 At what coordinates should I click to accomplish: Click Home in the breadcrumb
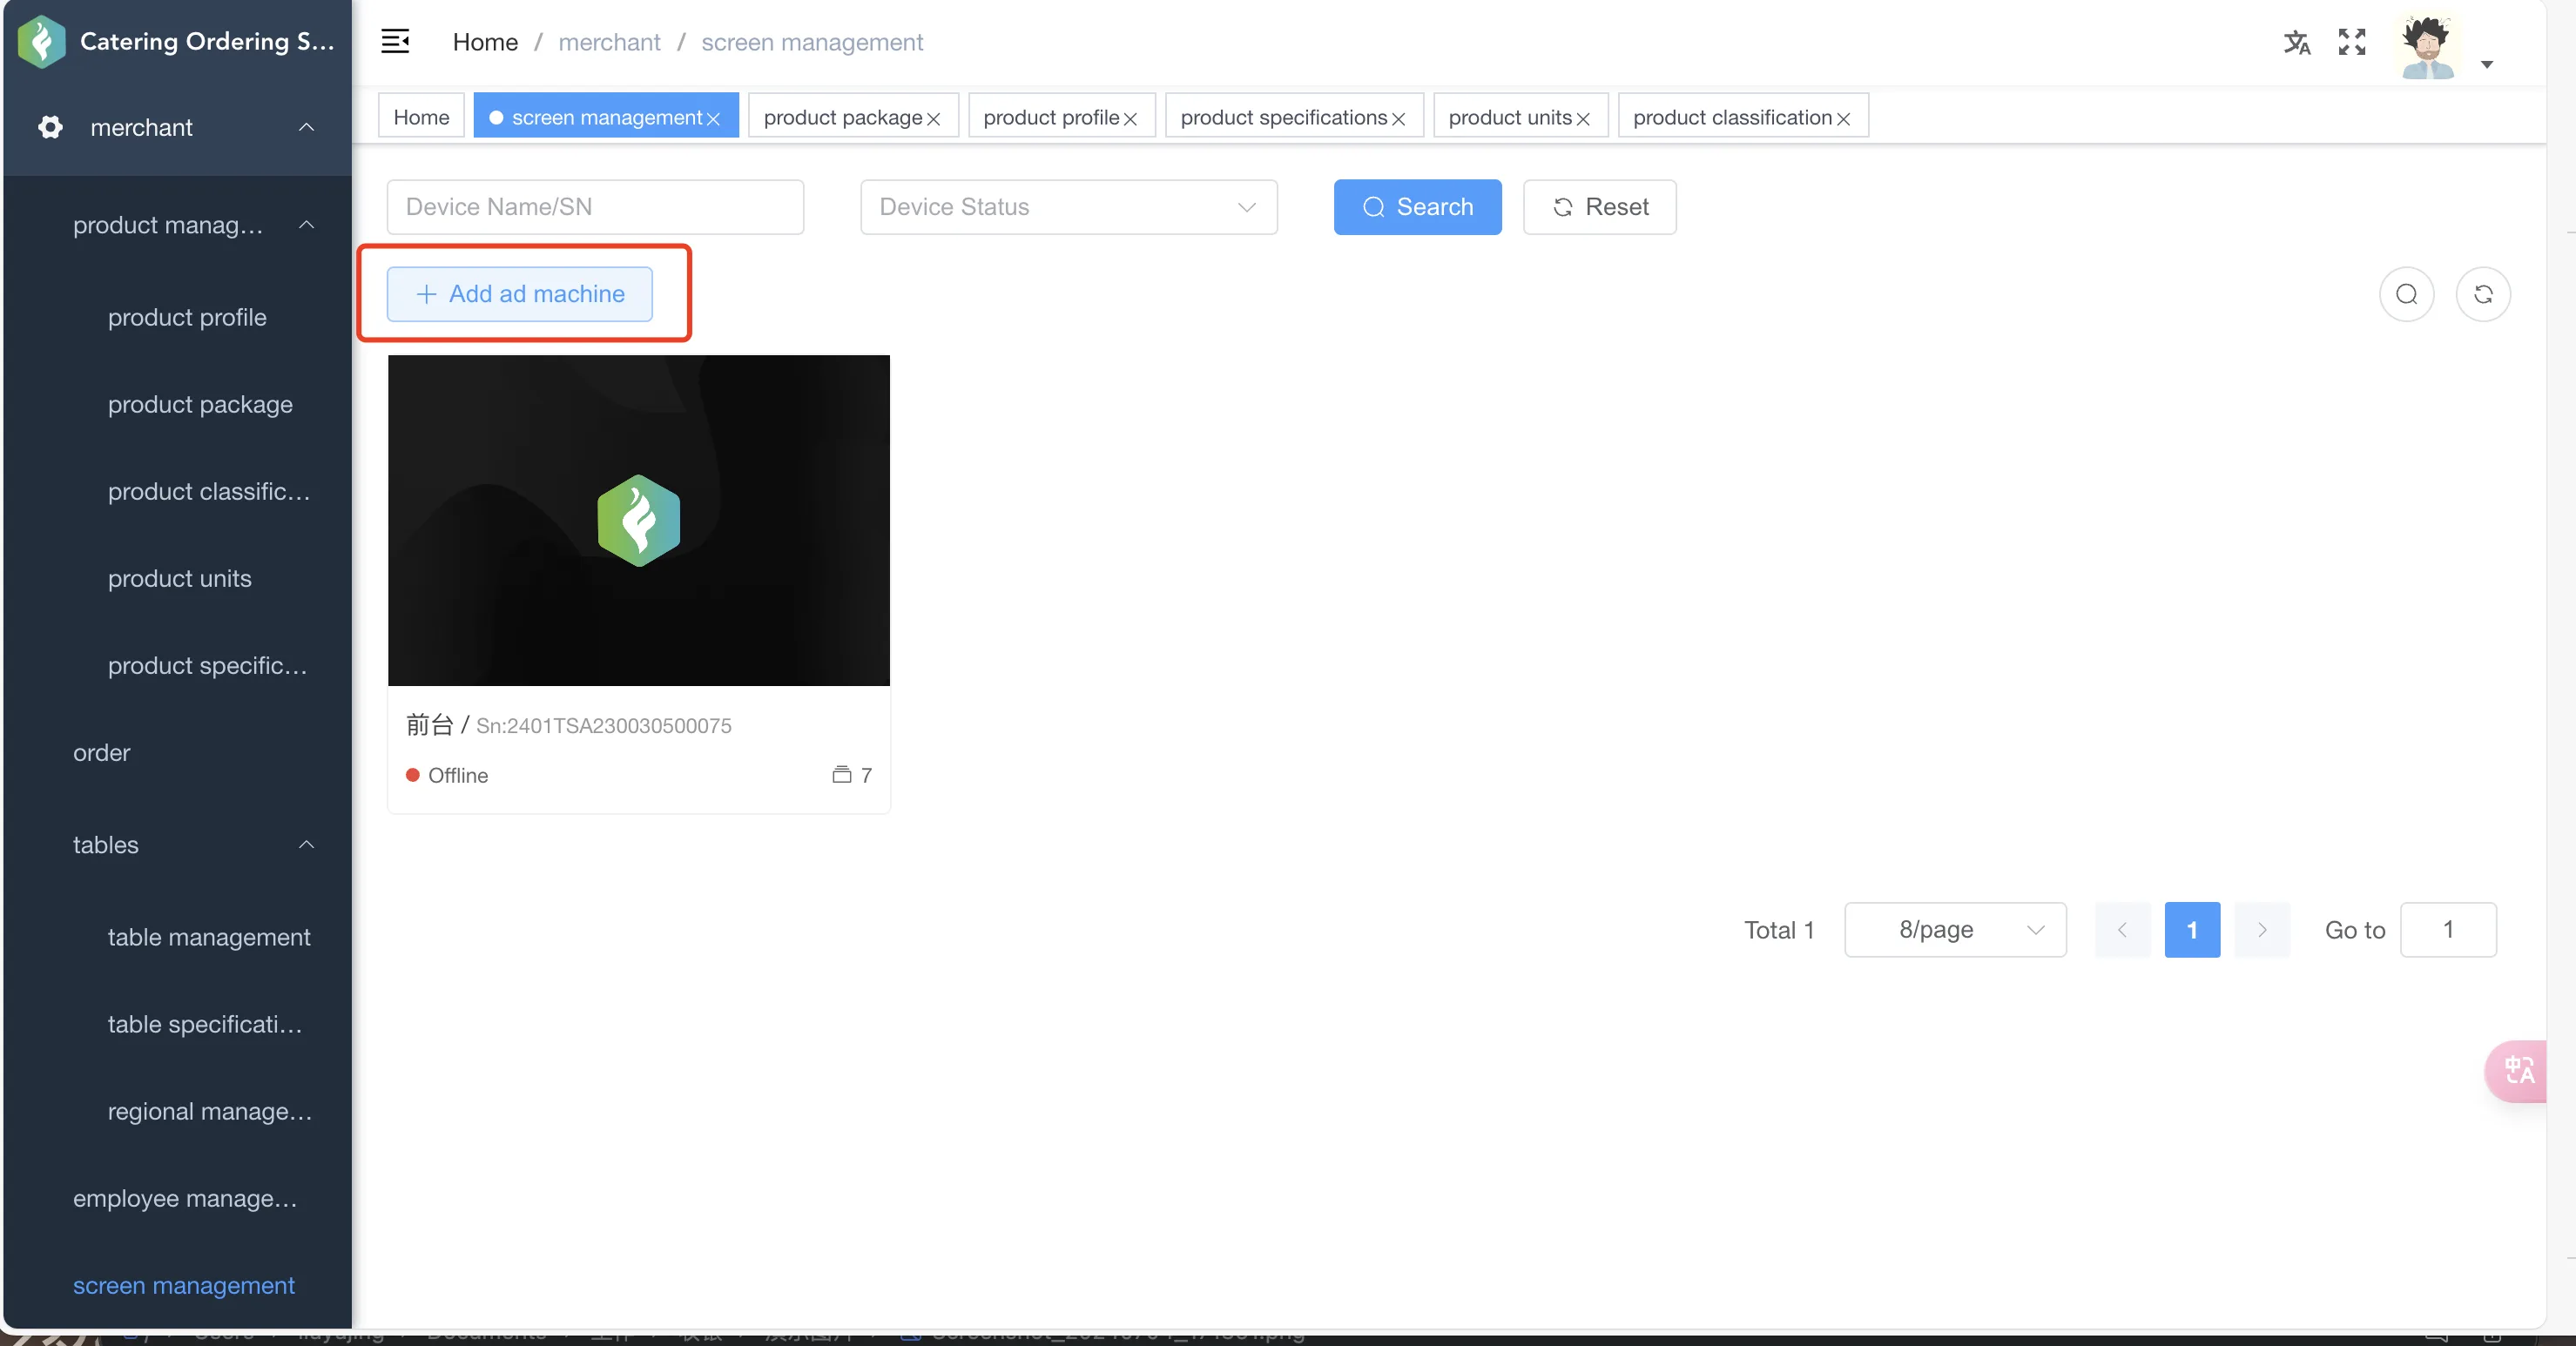485,42
